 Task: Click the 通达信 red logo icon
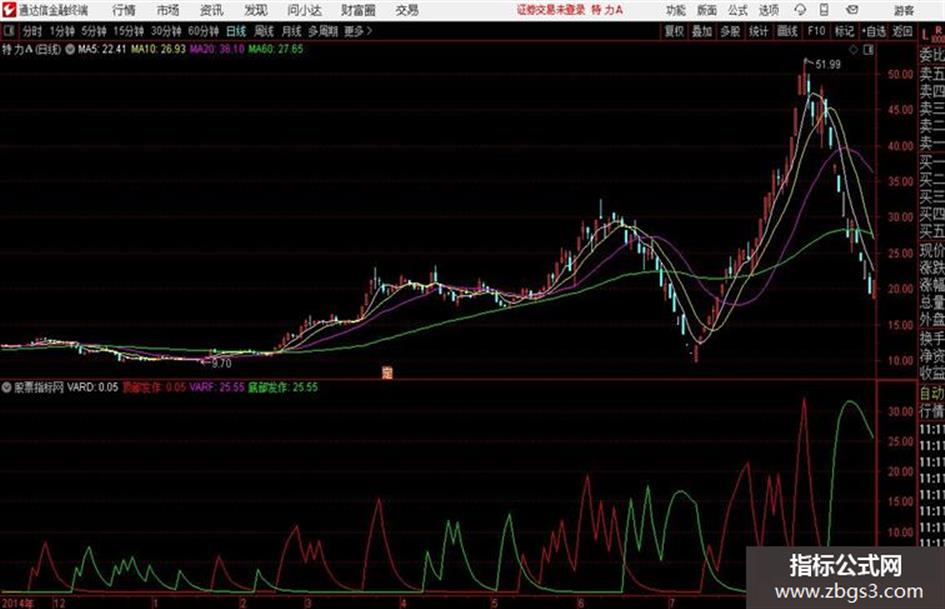pyautogui.click(x=8, y=10)
